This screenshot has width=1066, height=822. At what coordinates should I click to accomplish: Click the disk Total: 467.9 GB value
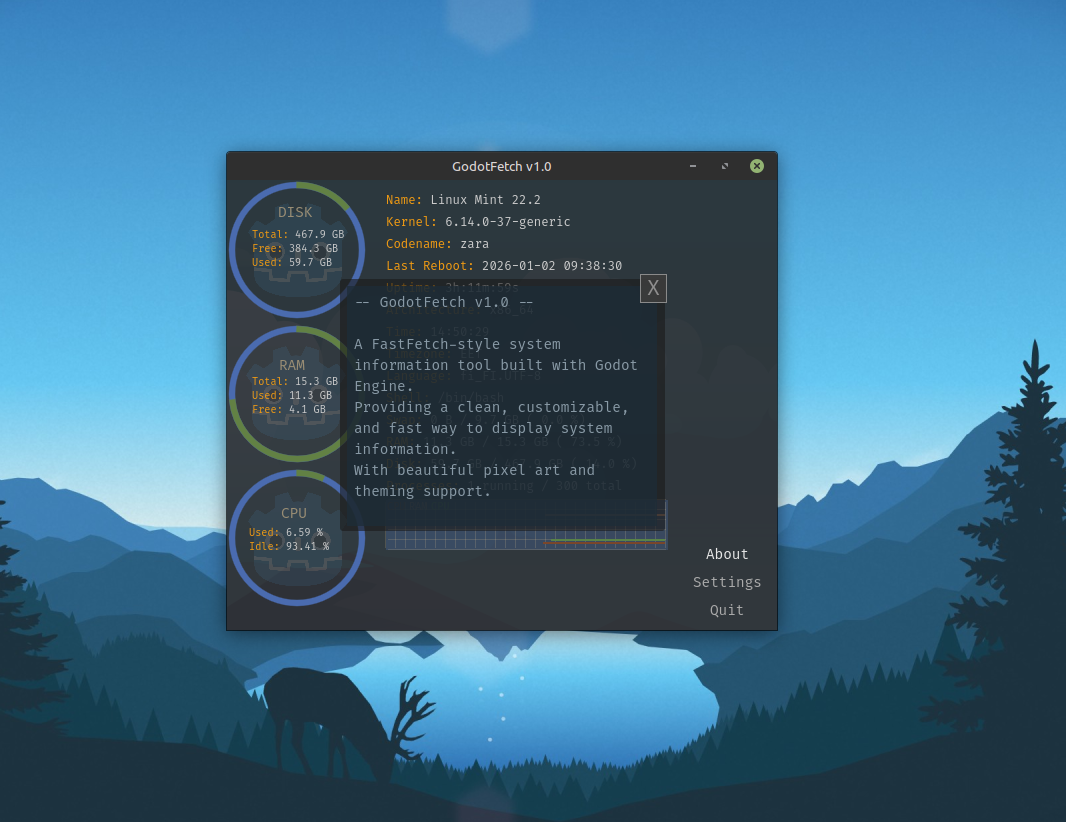pyautogui.click(x=298, y=234)
